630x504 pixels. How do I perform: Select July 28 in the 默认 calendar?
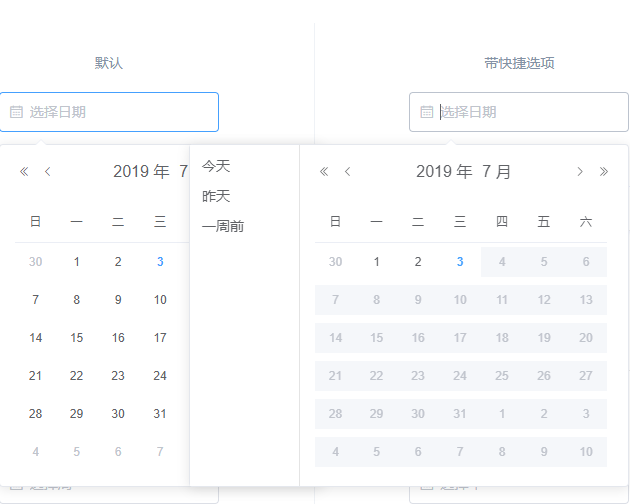click(x=35, y=414)
